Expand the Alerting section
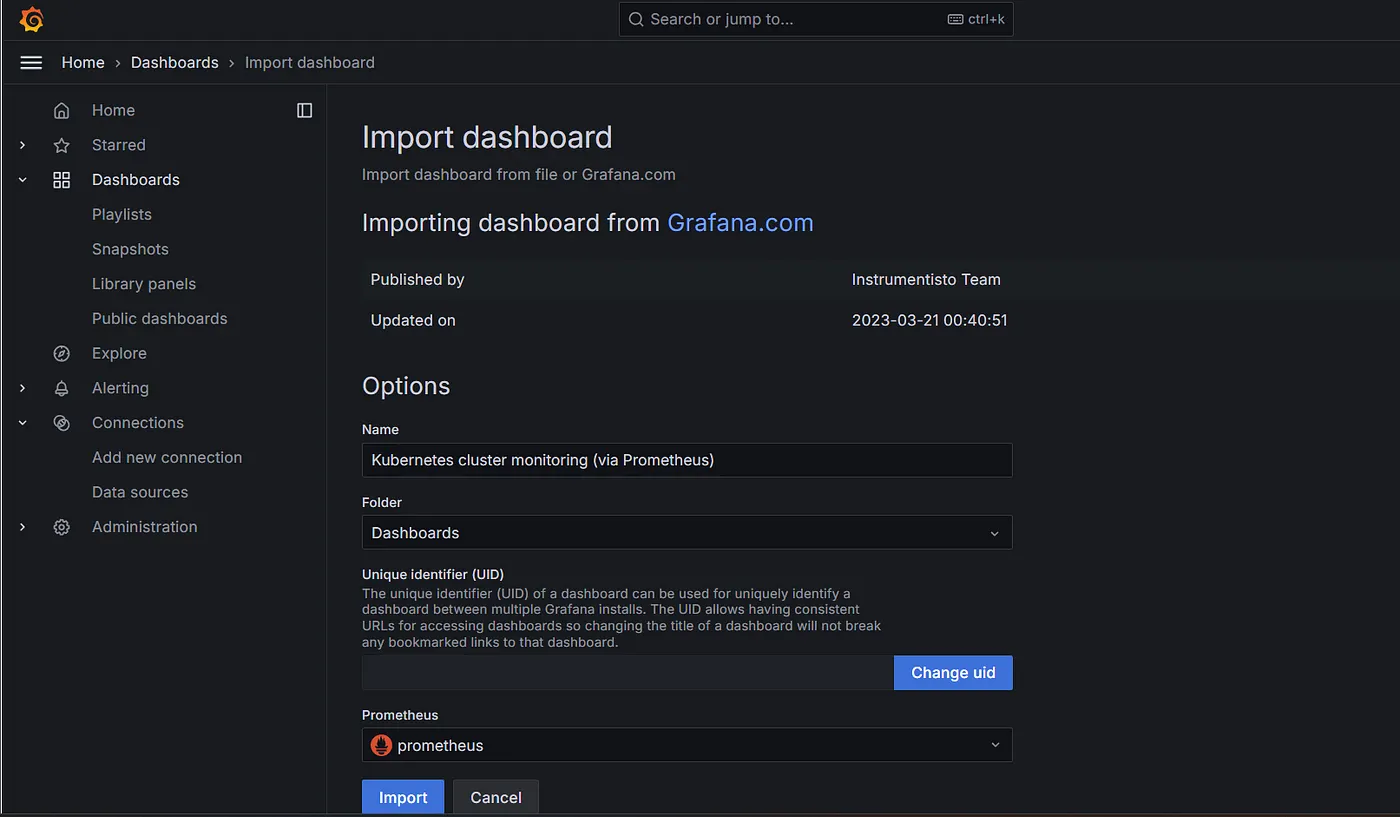The height and width of the screenshot is (817, 1400). pos(23,388)
